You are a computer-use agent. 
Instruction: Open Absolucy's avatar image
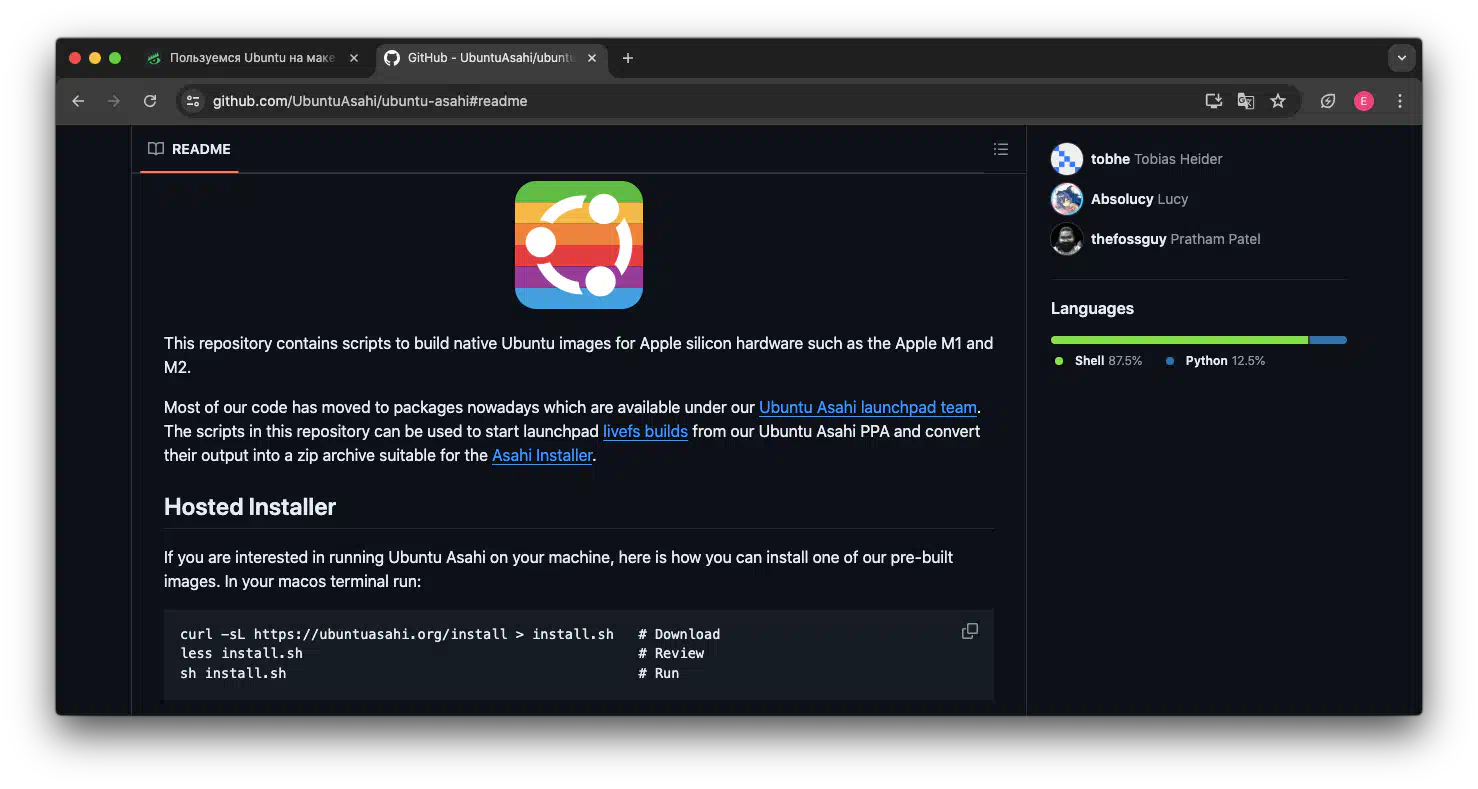click(1067, 199)
